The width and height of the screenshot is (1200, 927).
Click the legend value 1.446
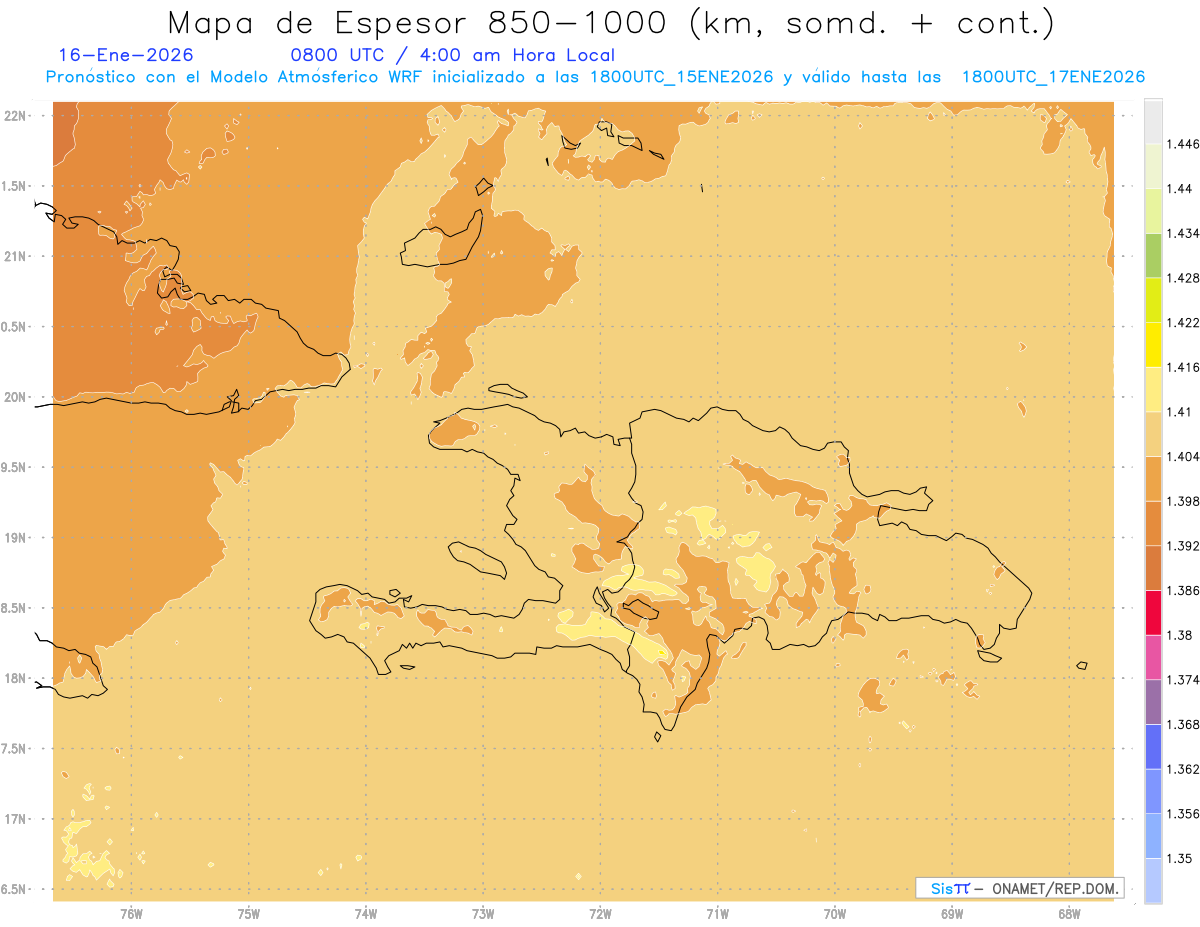coord(1183,144)
